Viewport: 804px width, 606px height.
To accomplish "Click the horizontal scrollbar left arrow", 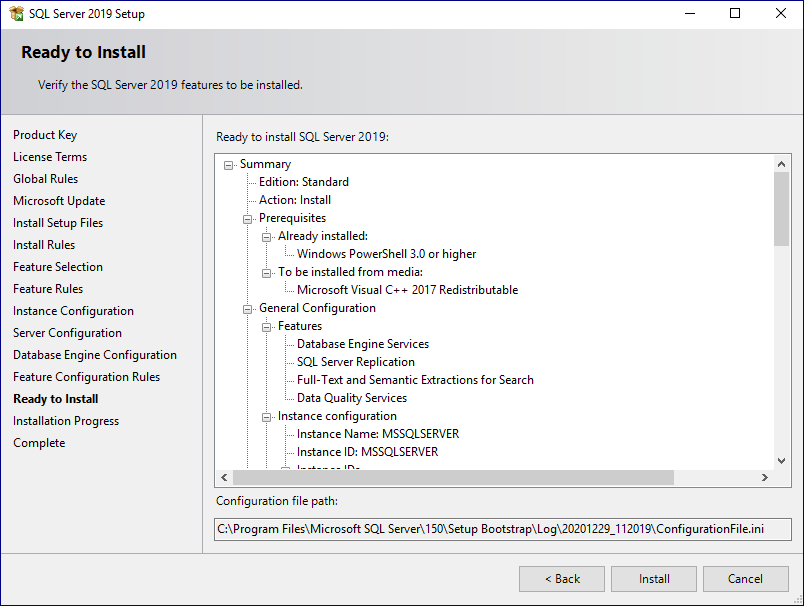I will pyautogui.click(x=224, y=477).
